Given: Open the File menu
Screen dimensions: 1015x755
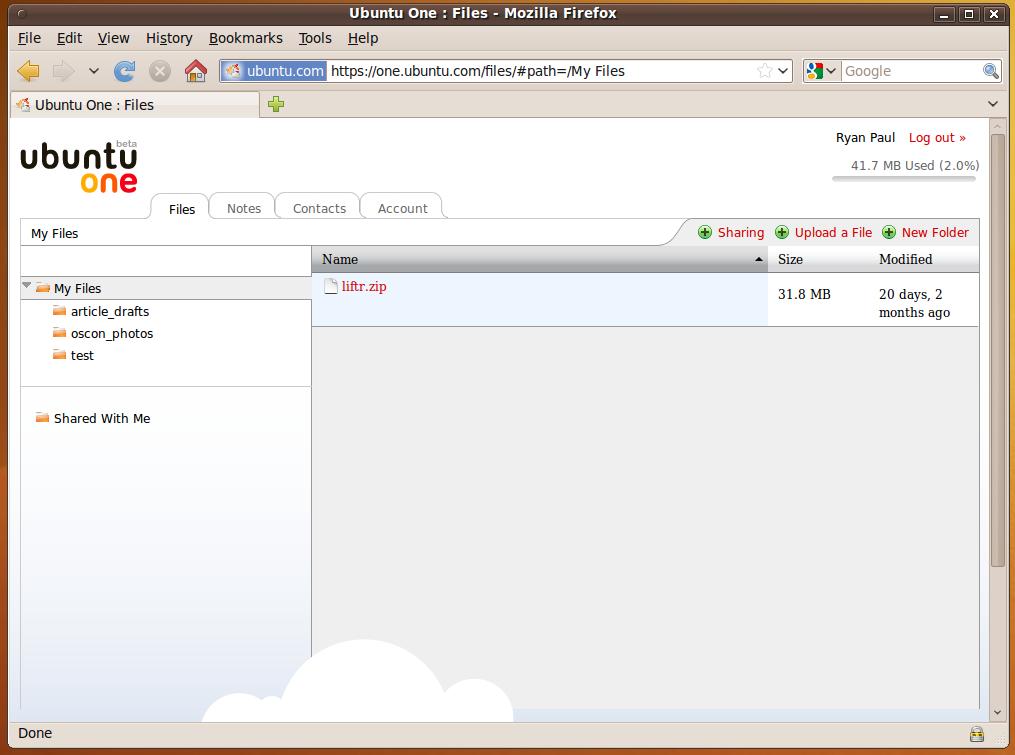Looking at the screenshot, I should coord(29,38).
